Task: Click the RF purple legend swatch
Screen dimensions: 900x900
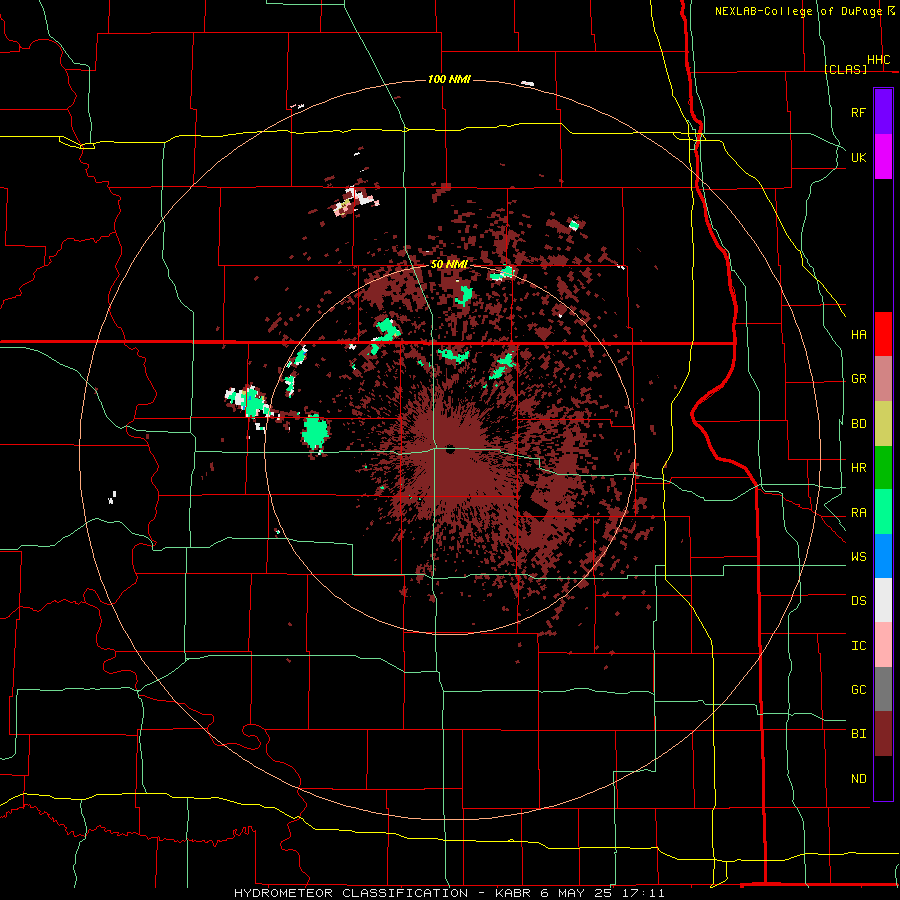Action: (x=883, y=112)
